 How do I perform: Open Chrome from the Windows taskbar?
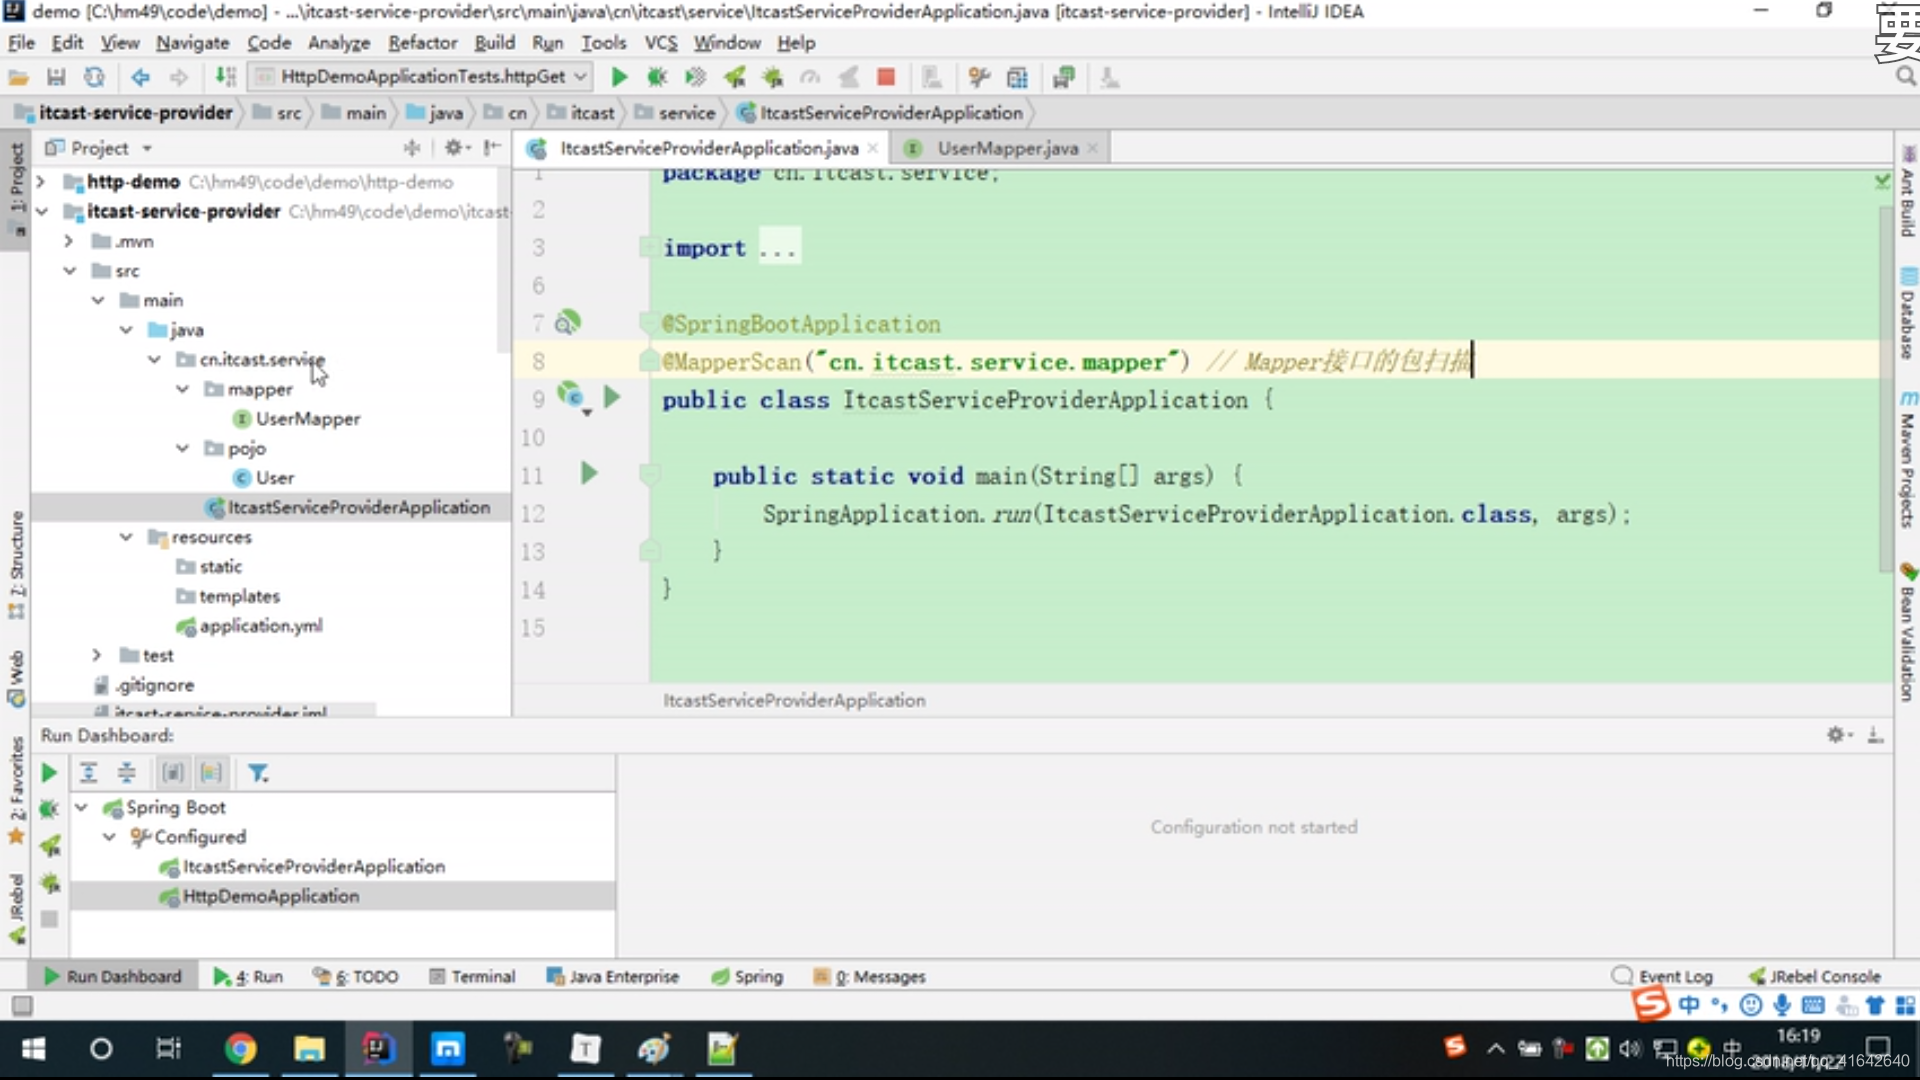(240, 1048)
